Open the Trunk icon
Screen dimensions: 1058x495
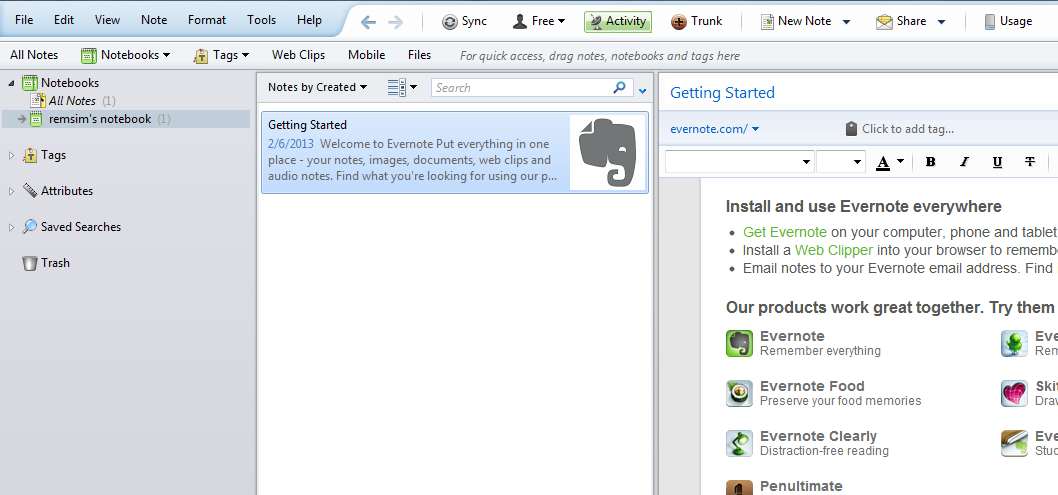pyautogui.click(x=679, y=22)
